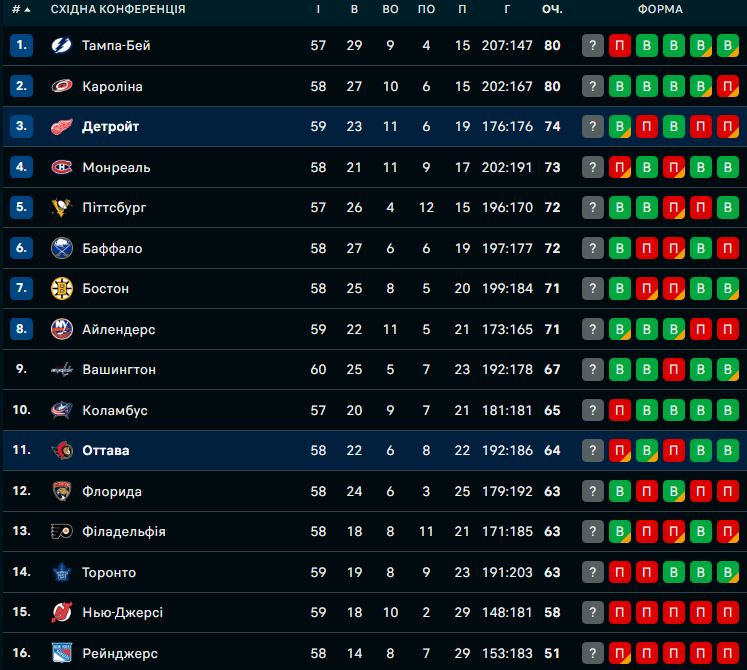Click the question mark form badge for Тампа-Бей
This screenshot has height=670, width=747.
(593, 46)
